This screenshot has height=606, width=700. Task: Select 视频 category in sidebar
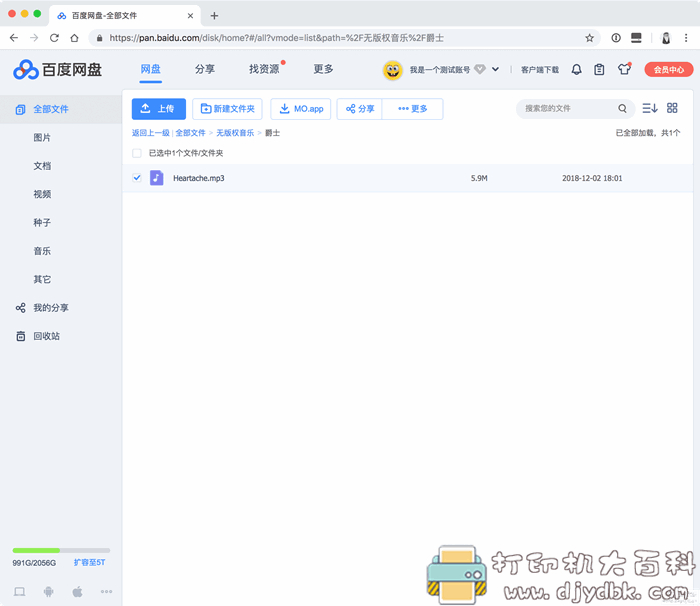(42, 194)
